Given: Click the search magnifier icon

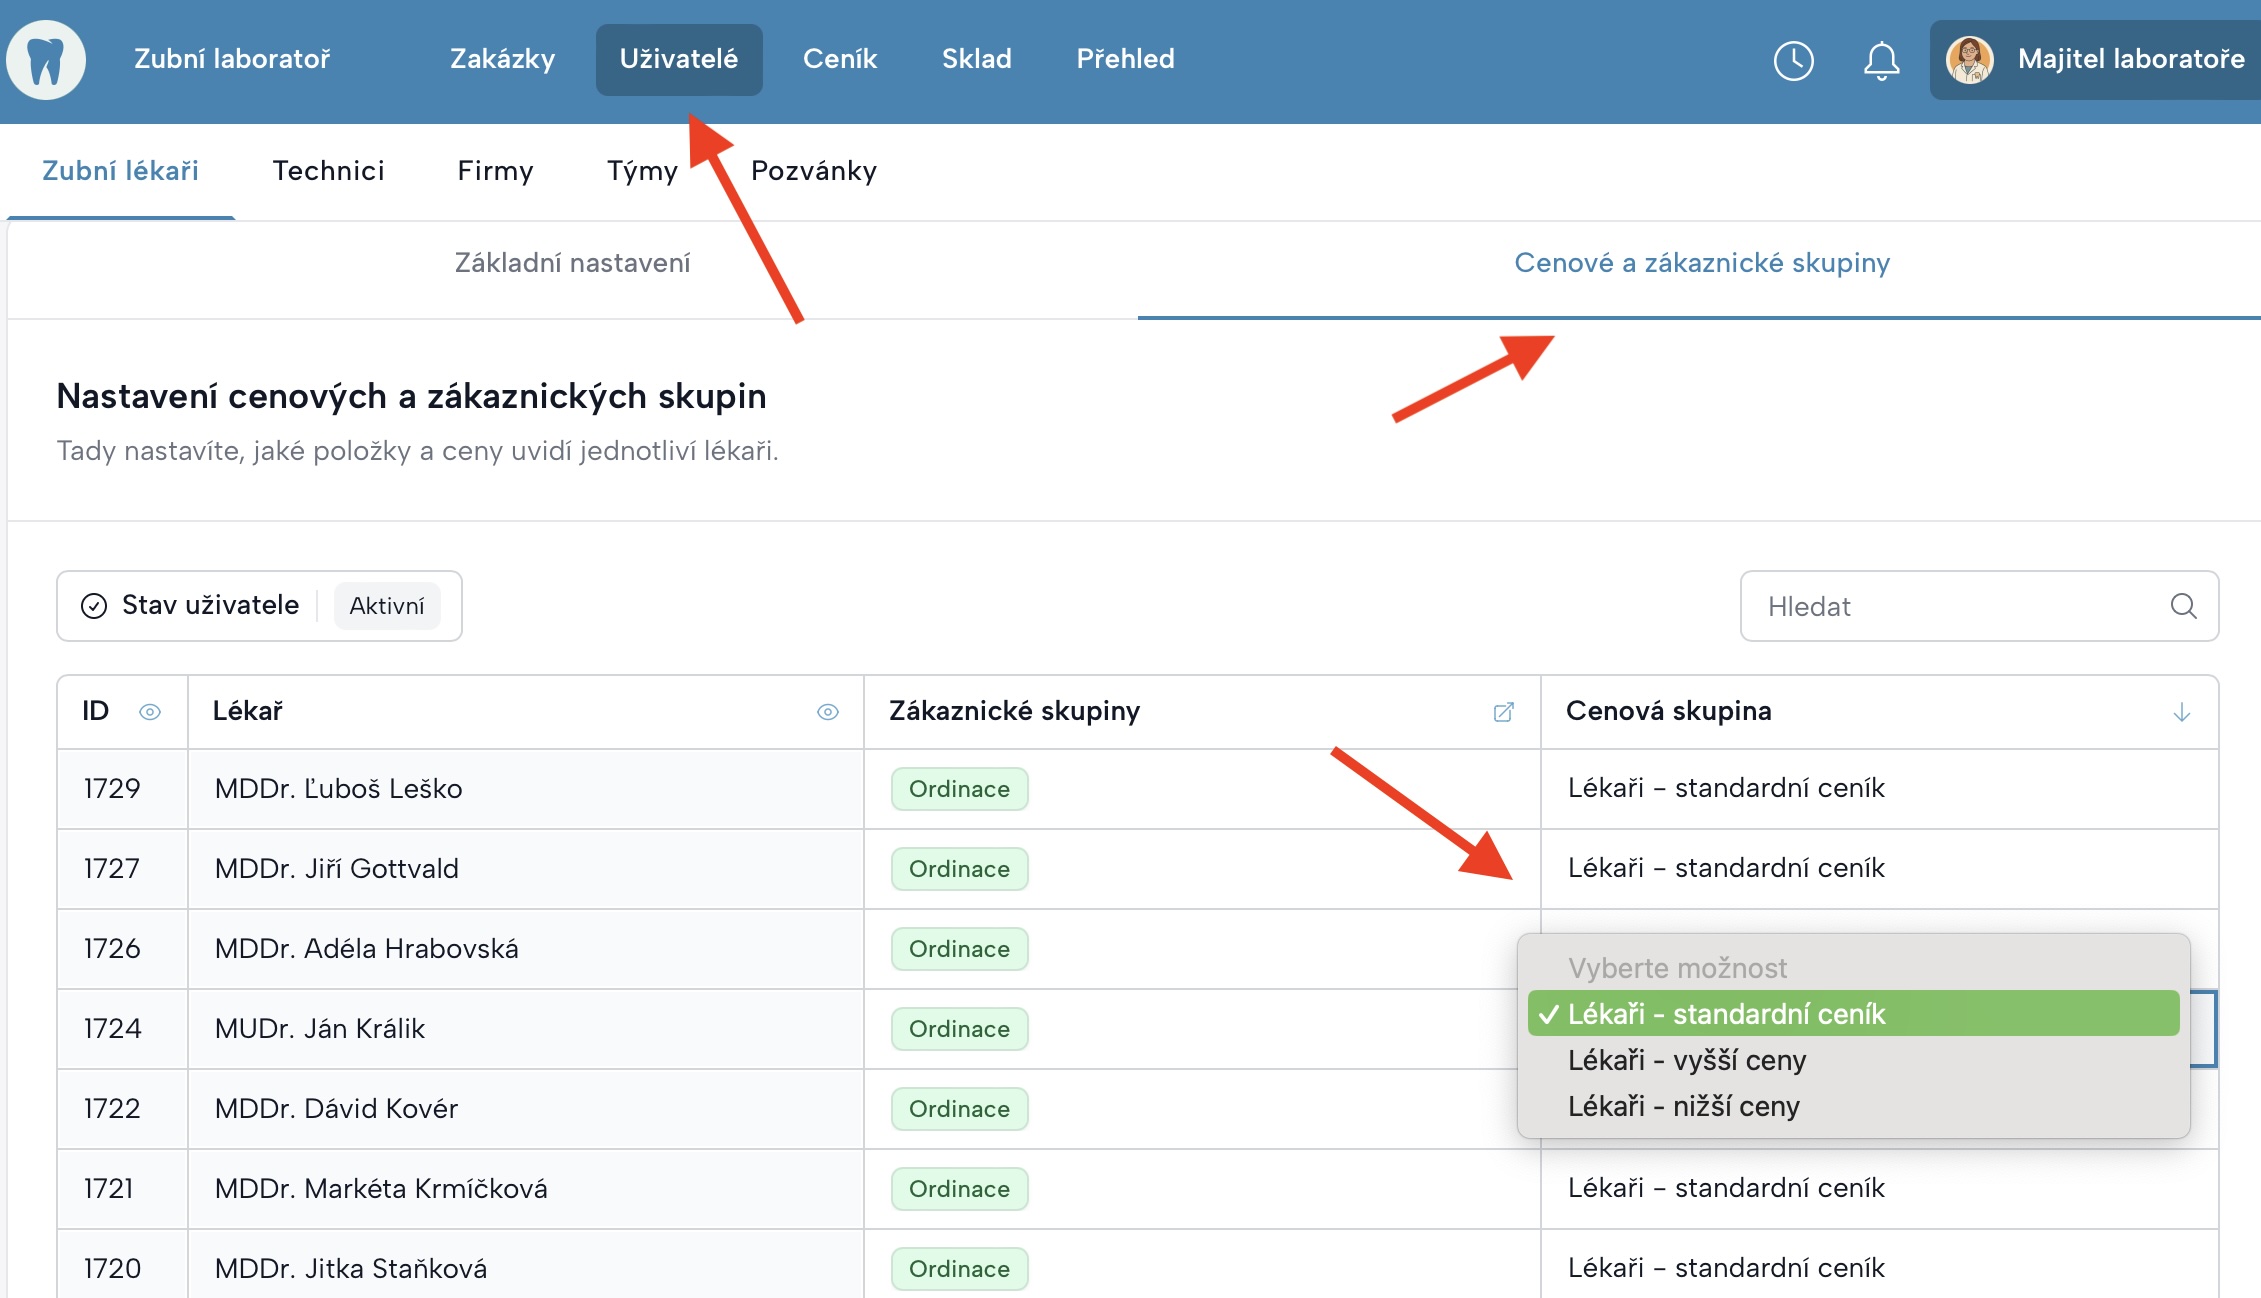Looking at the screenshot, I should pos(2183,606).
